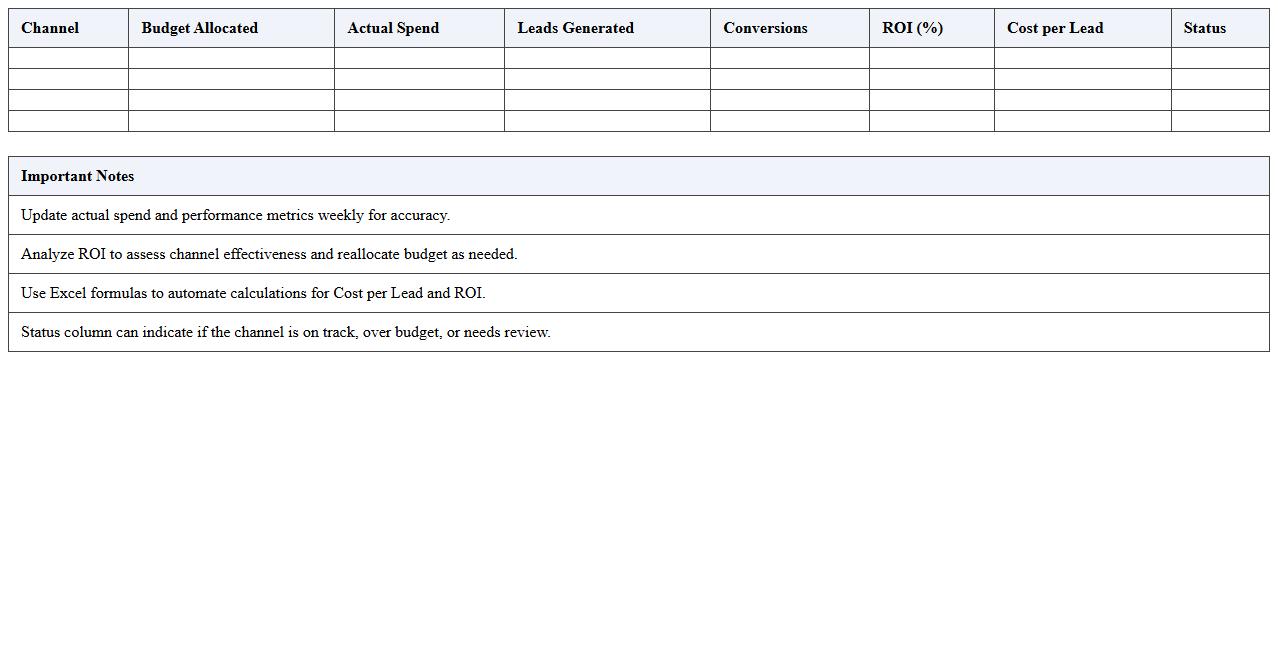Click the Cost per Lead header
1278x650 pixels.
coord(1054,28)
